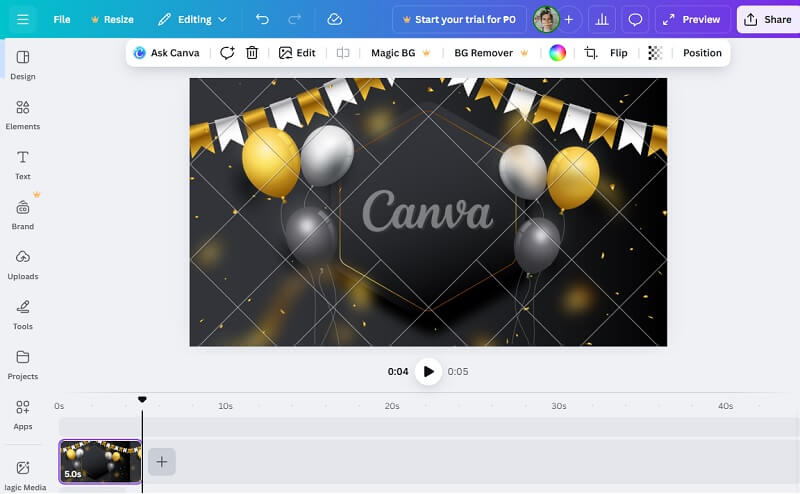Flip the selected image
This screenshot has height=494, width=800.
[618, 53]
